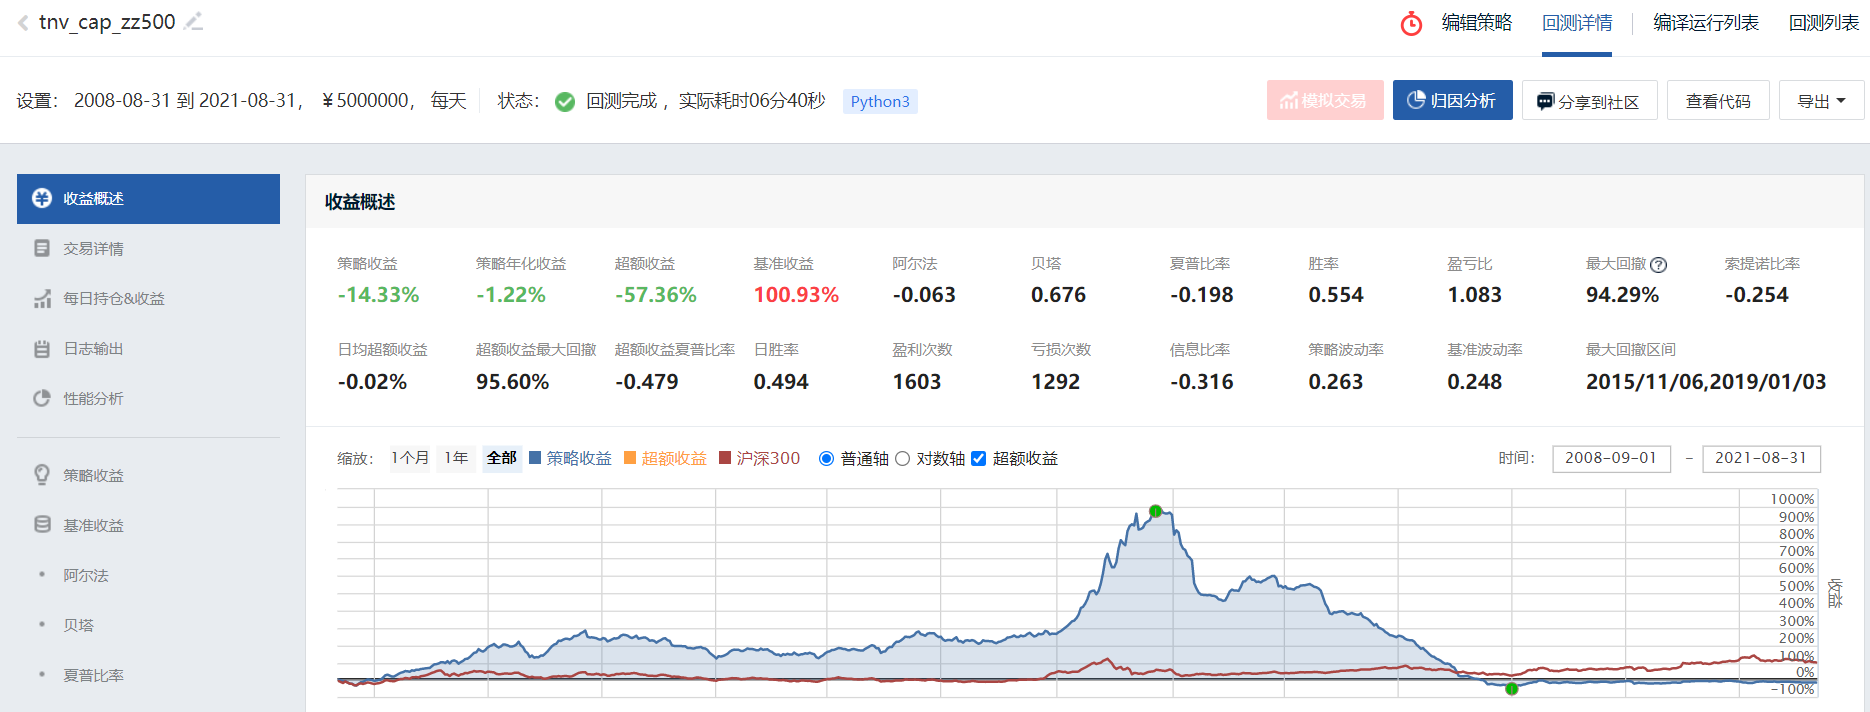
Task: Select 收益概述 in sidebar
Action: coord(148,199)
